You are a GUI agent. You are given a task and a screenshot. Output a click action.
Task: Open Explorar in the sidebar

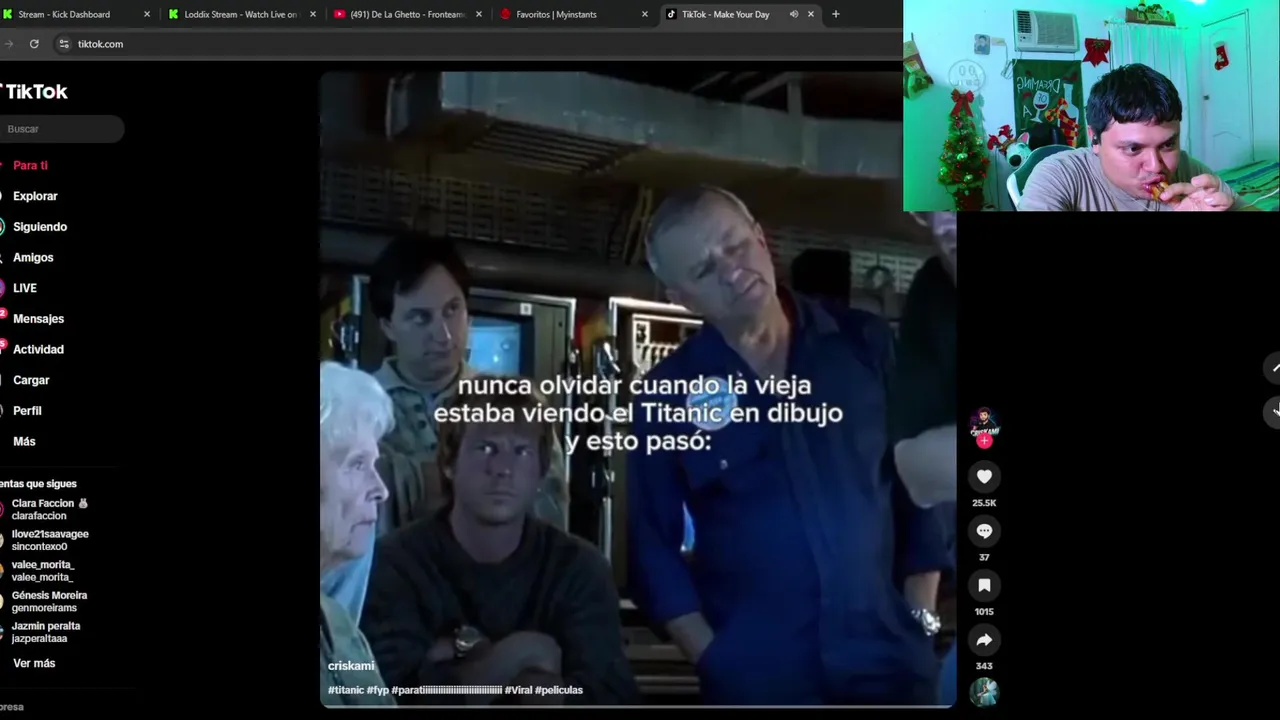click(35, 196)
